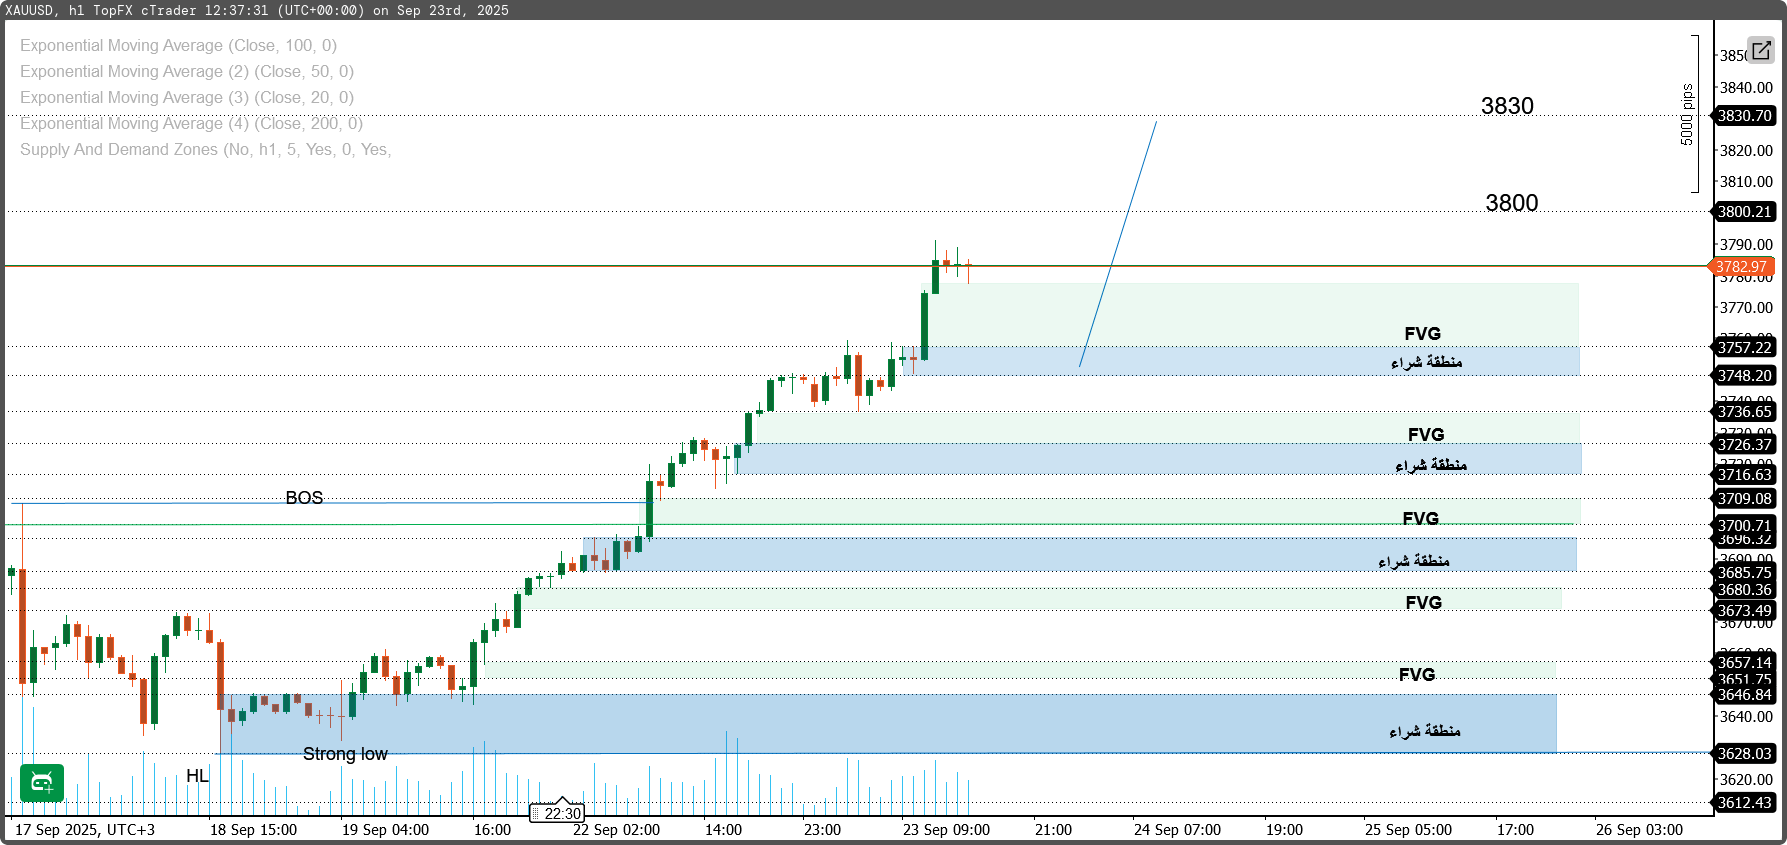Click the 3800 target text annotation

(1511, 203)
